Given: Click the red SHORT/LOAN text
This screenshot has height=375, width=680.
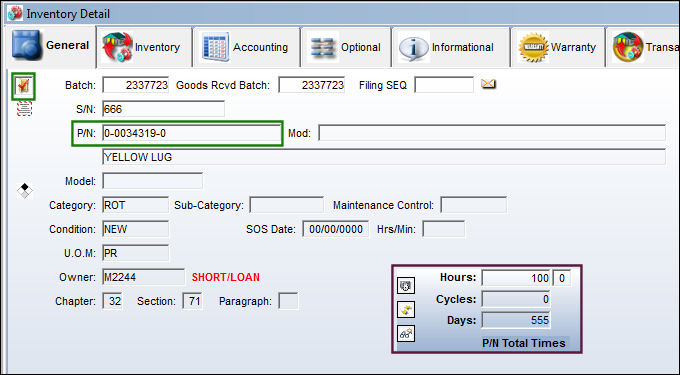Looking at the screenshot, I should coord(226,277).
